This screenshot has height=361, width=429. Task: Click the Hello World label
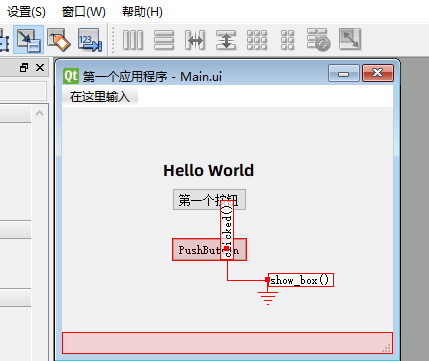click(209, 170)
